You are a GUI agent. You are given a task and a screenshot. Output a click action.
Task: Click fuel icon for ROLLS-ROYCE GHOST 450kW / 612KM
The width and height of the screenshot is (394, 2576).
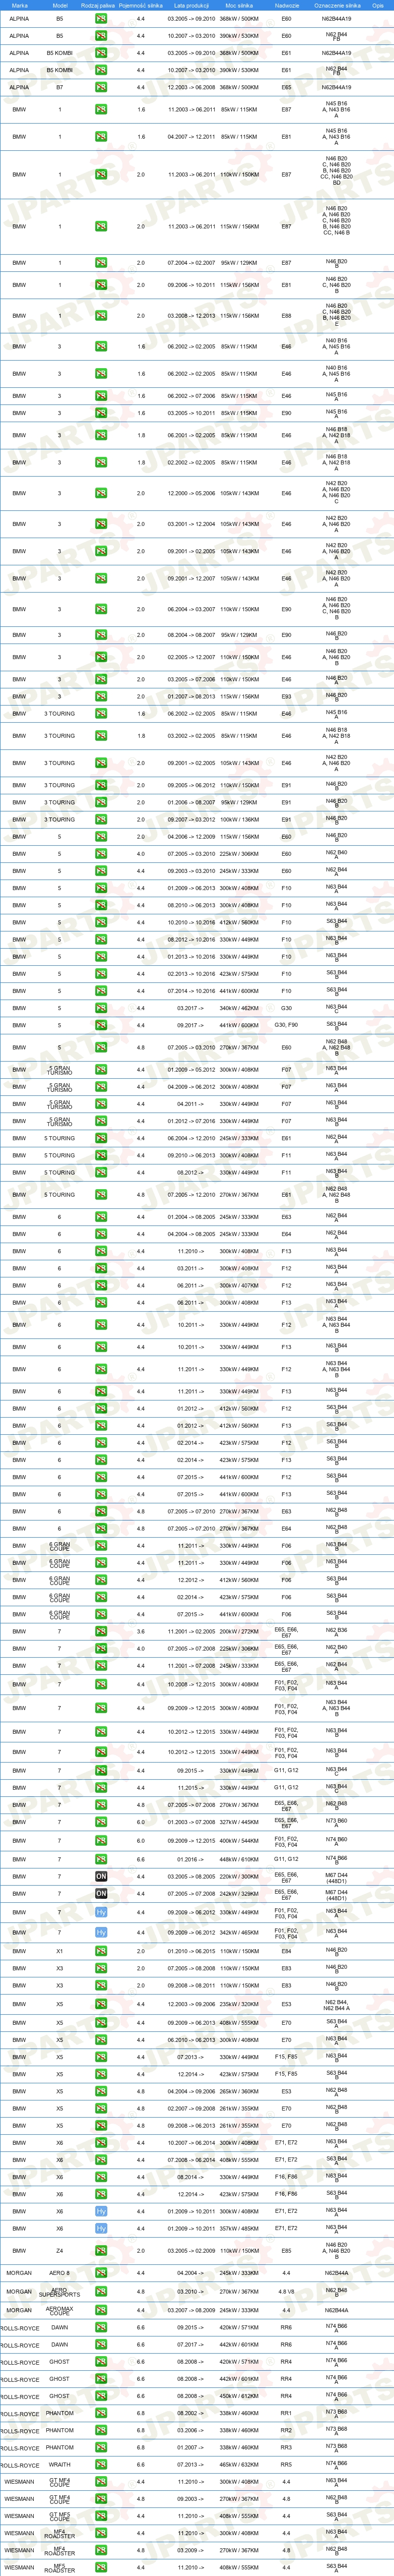pyautogui.click(x=101, y=2396)
